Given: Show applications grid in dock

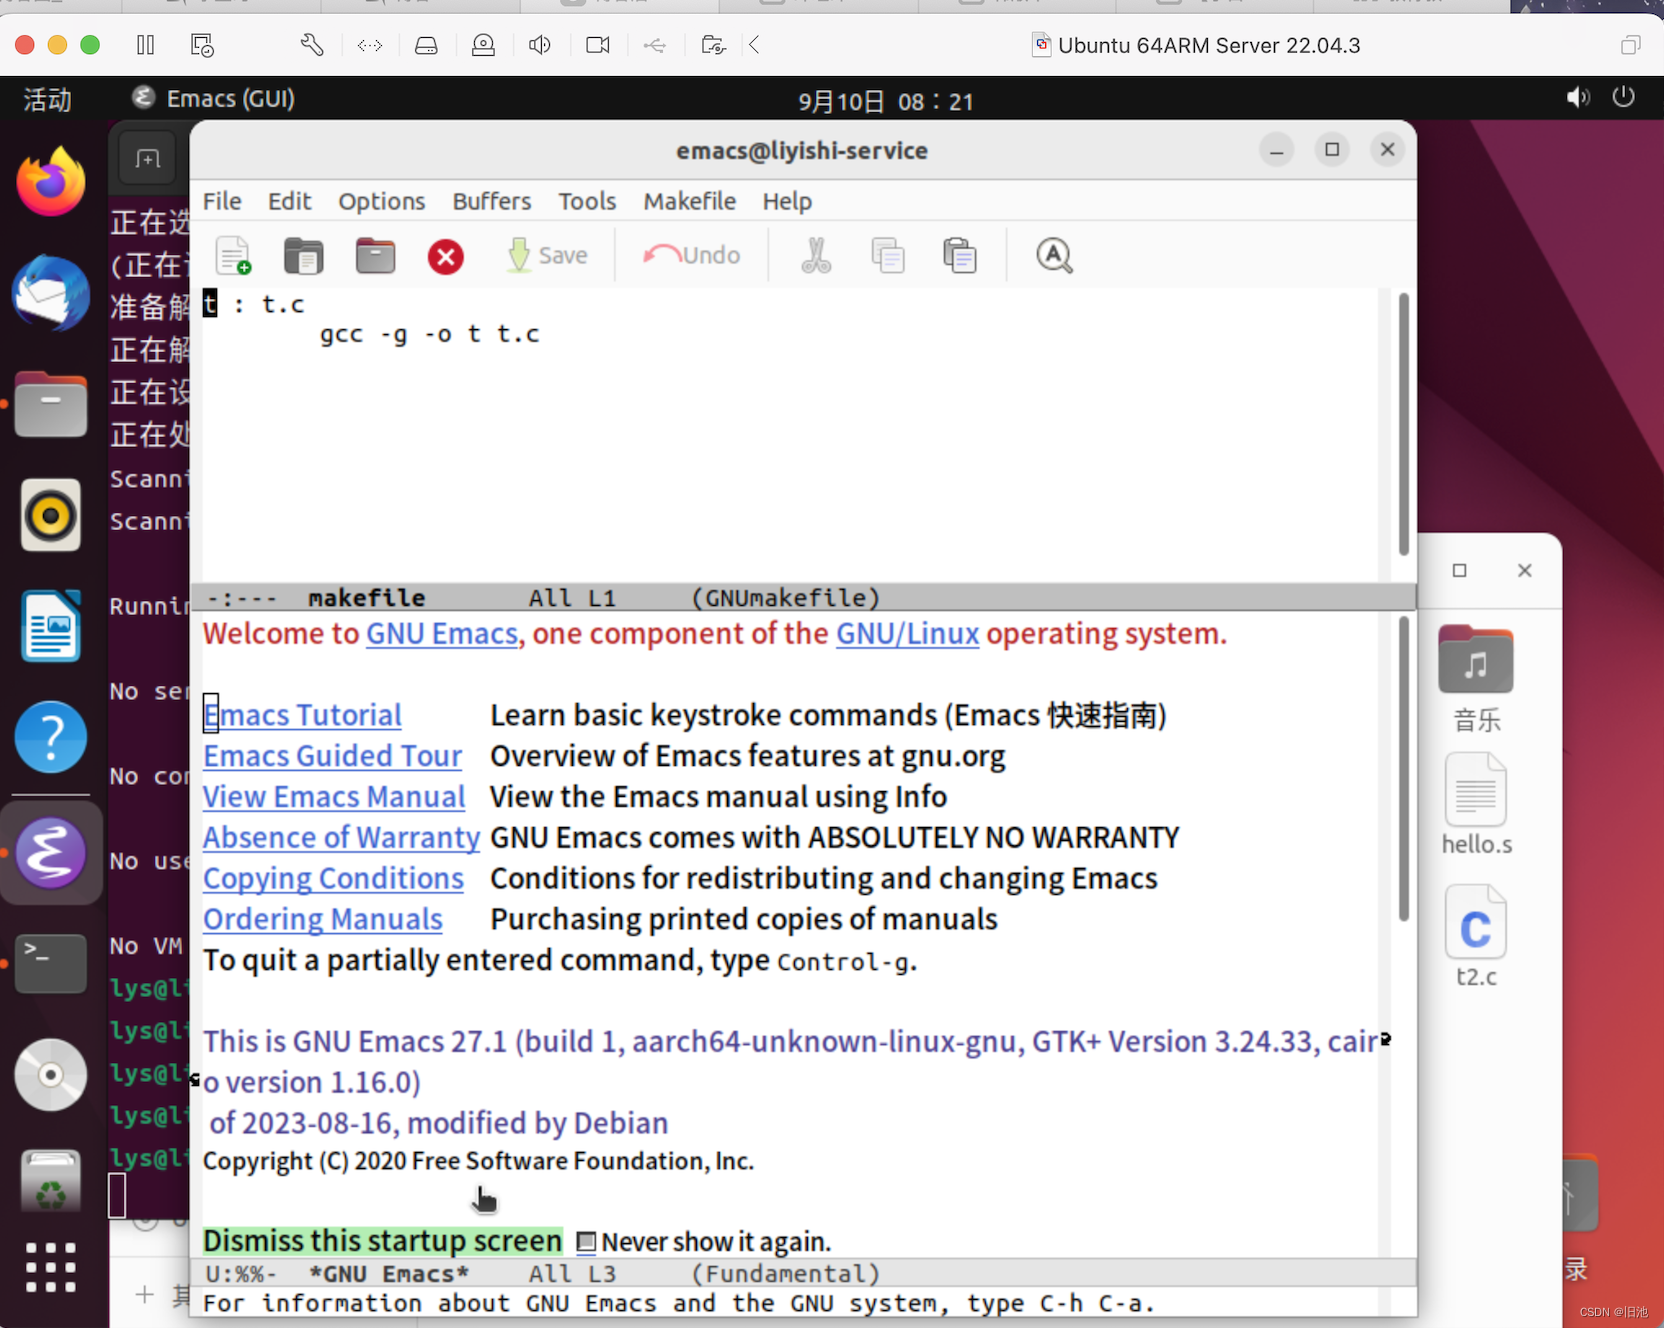Looking at the screenshot, I should (51, 1268).
